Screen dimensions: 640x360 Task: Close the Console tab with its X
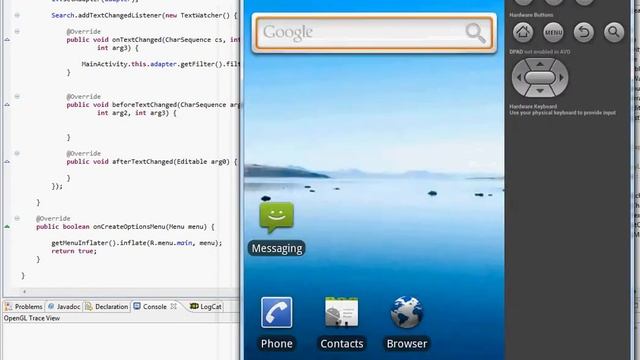point(173,306)
